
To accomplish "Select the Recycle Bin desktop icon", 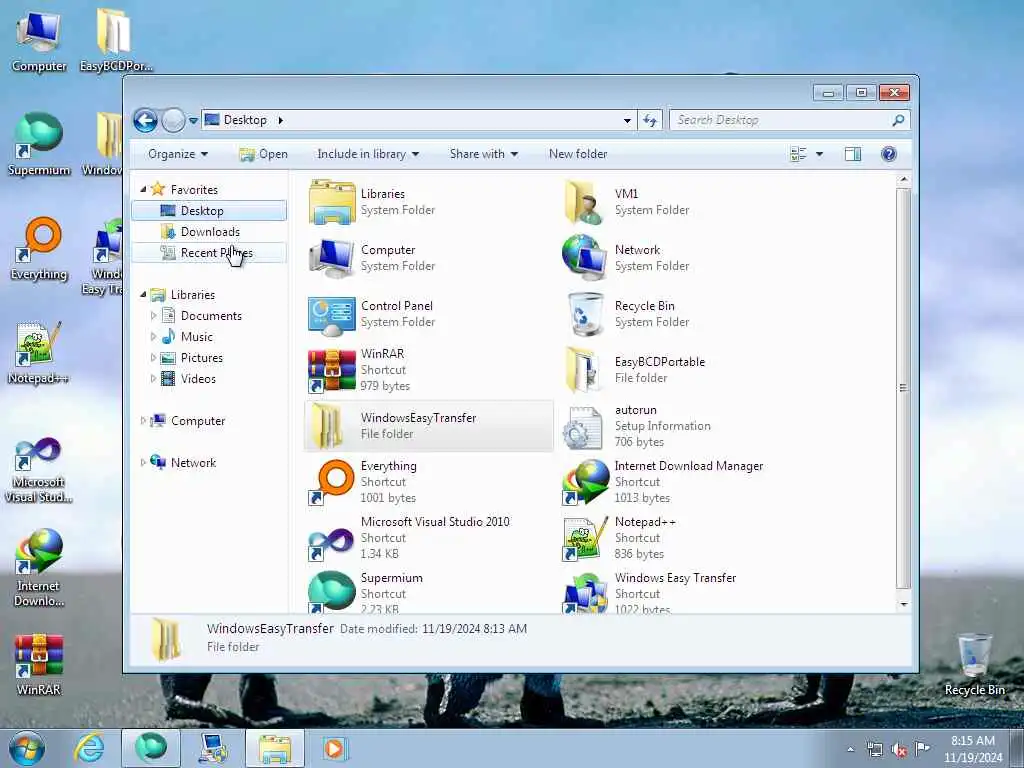I will coord(974,665).
